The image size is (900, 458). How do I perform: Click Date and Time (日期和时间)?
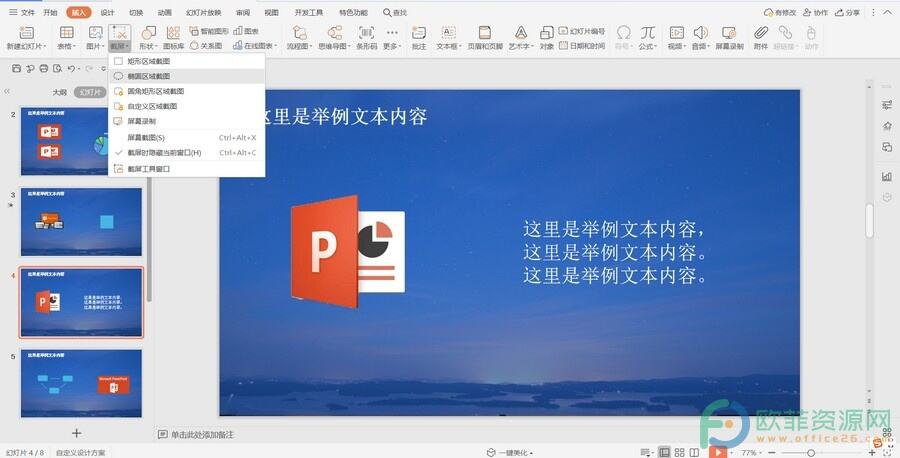pos(582,45)
